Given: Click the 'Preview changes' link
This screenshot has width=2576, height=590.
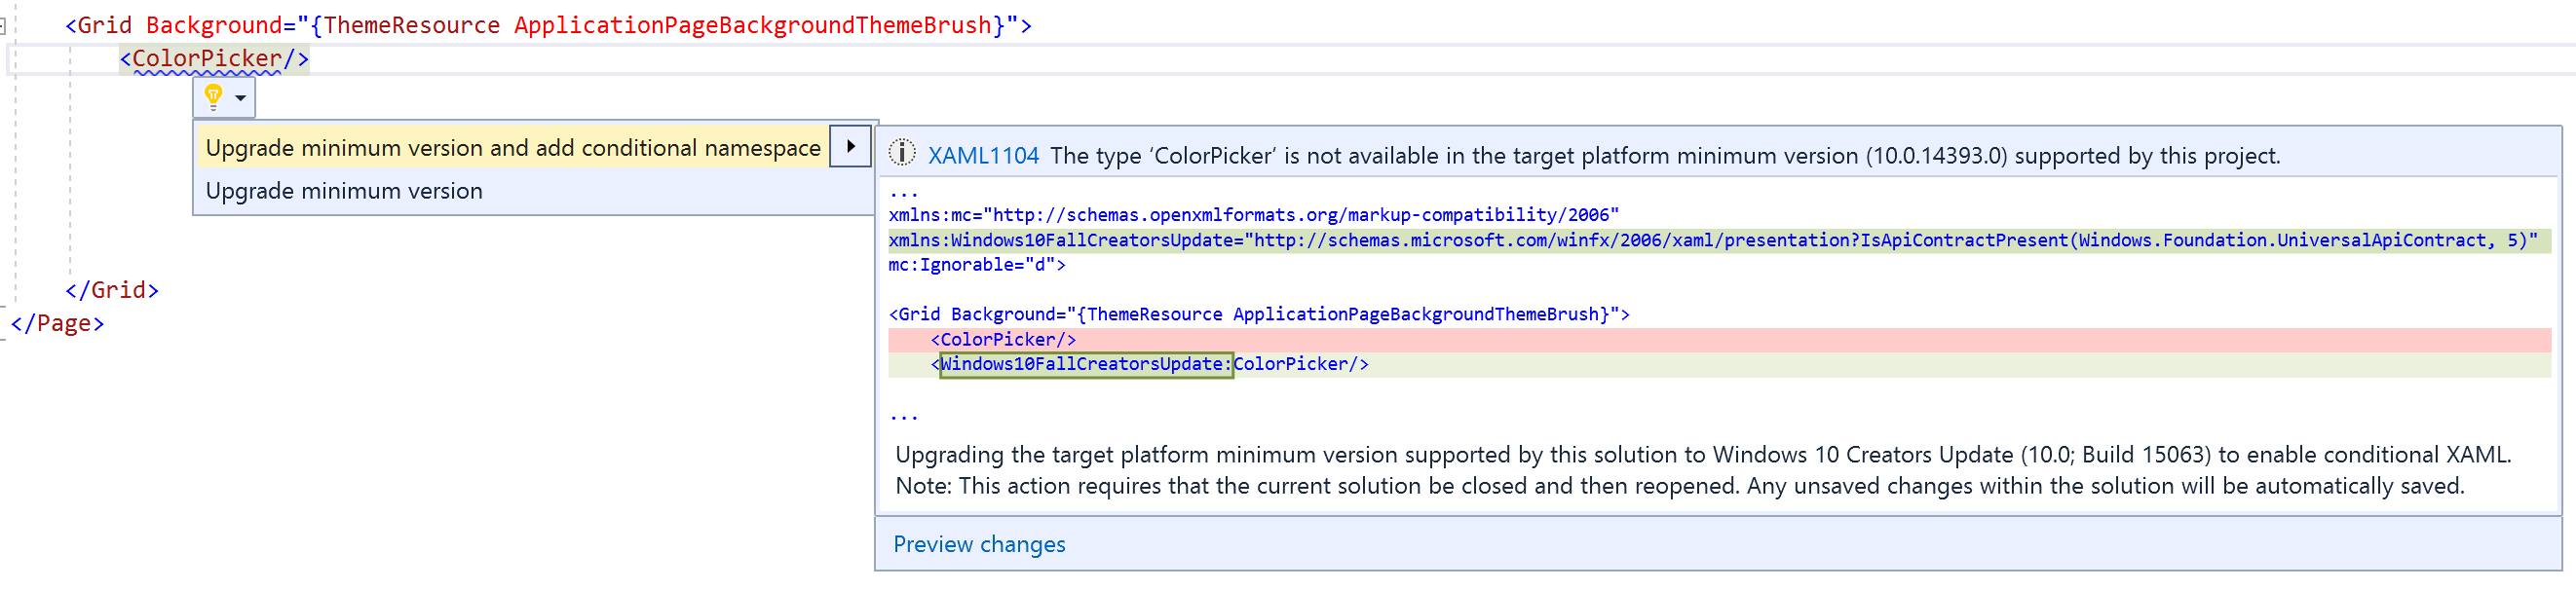Looking at the screenshot, I should pyautogui.click(x=978, y=545).
